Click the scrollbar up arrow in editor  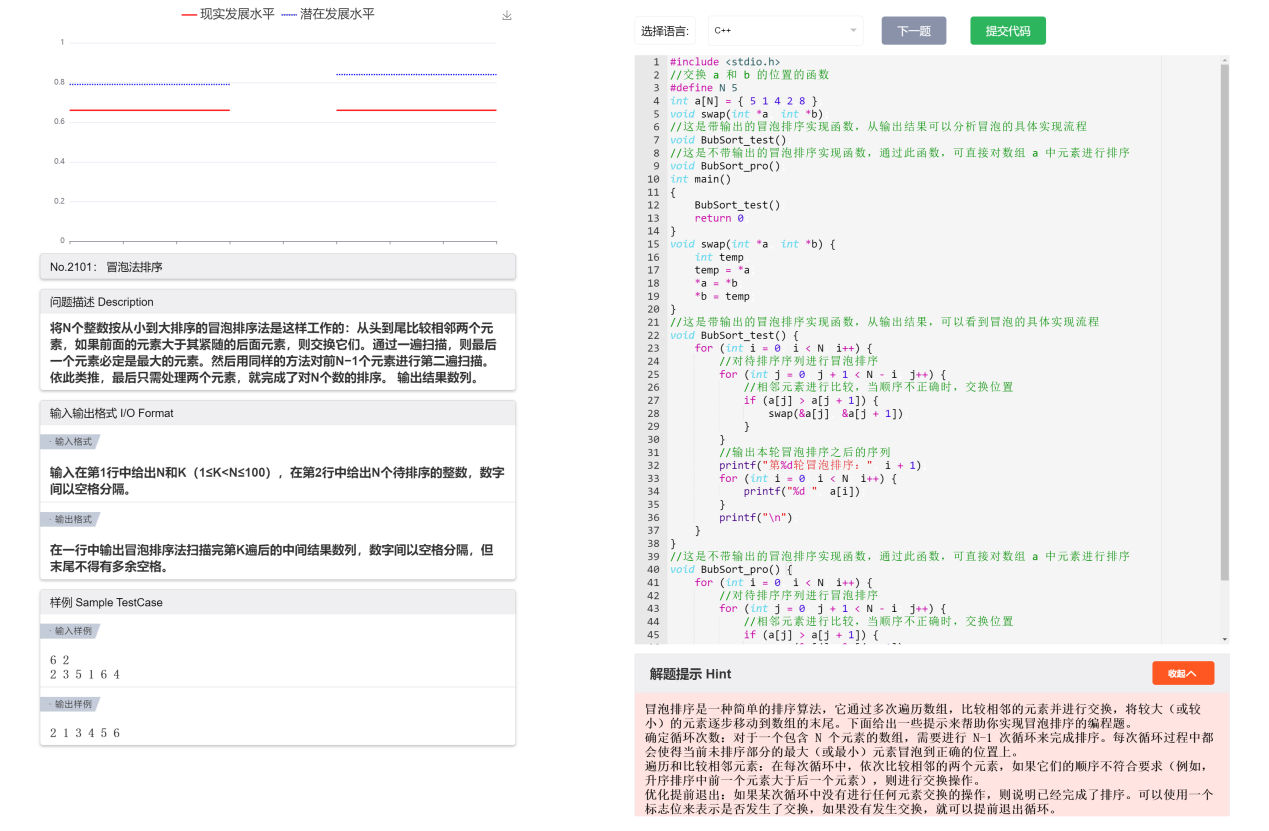1224,60
